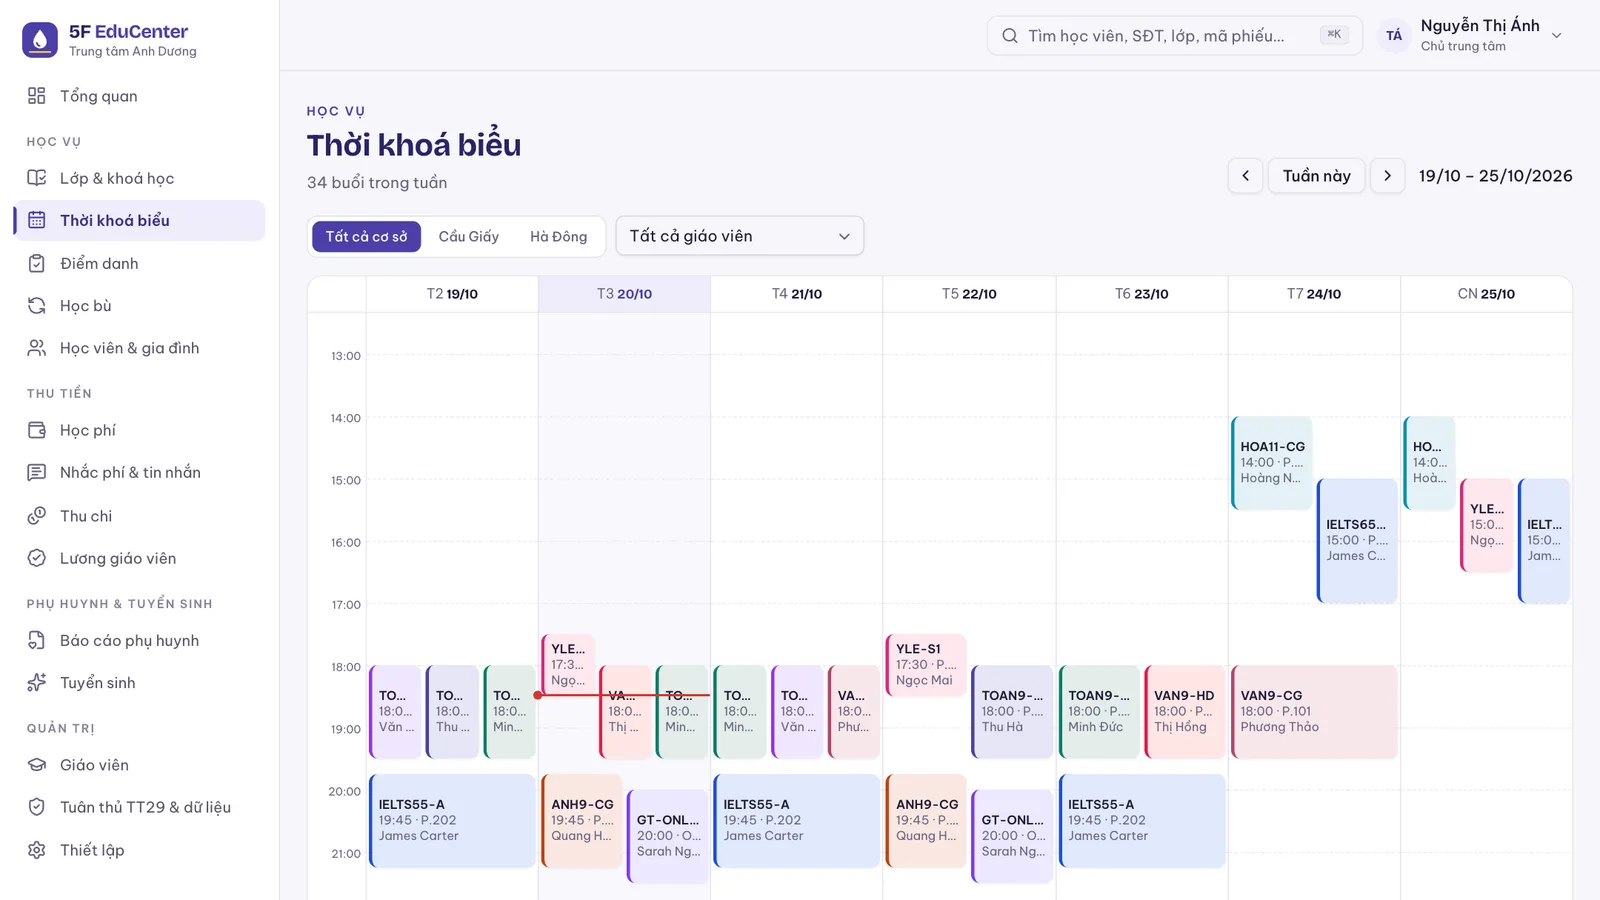Focus the Tìm học viên search field

click(x=1174, y=36)
